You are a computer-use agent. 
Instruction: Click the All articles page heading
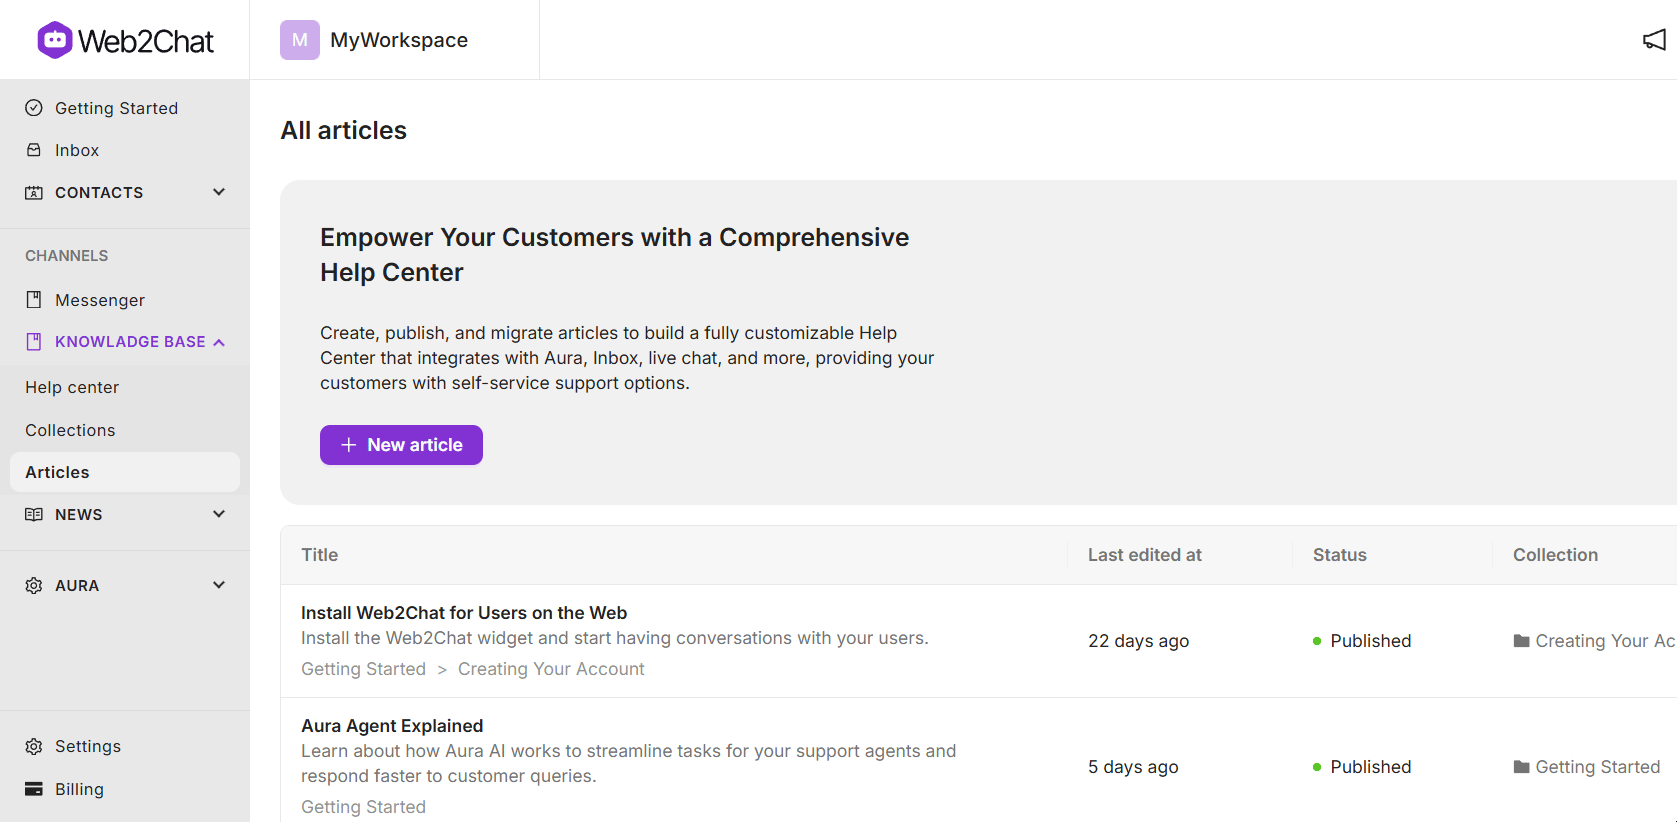coord(343,130)
